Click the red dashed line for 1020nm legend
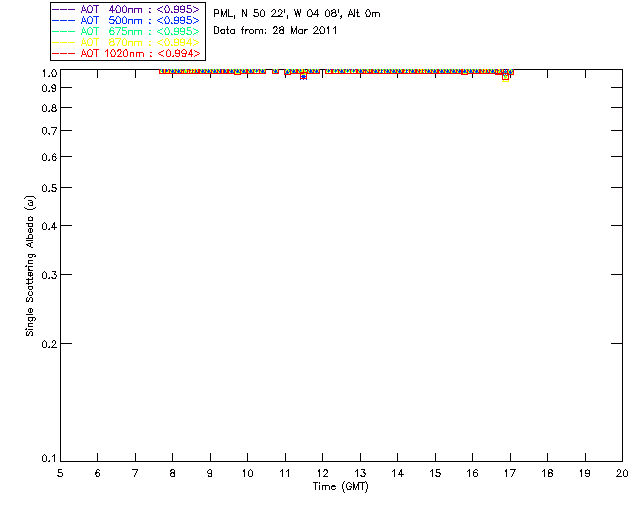Screen dimensions: 640x512 [x=63, y=53]
